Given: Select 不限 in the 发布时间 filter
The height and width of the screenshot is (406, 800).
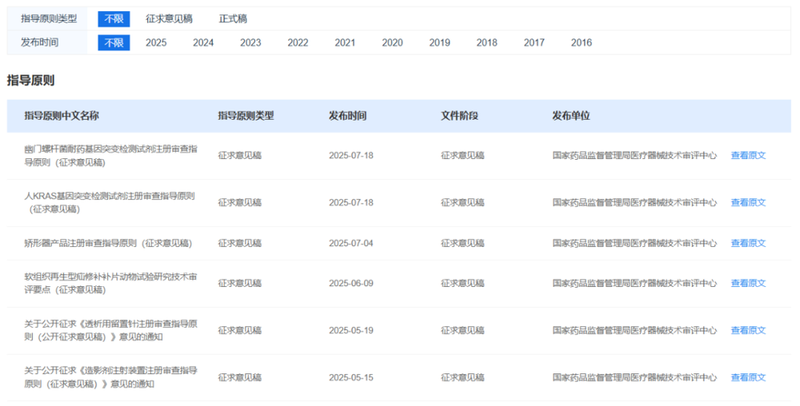Looking at the screenshot, I should tap(113, 42).
